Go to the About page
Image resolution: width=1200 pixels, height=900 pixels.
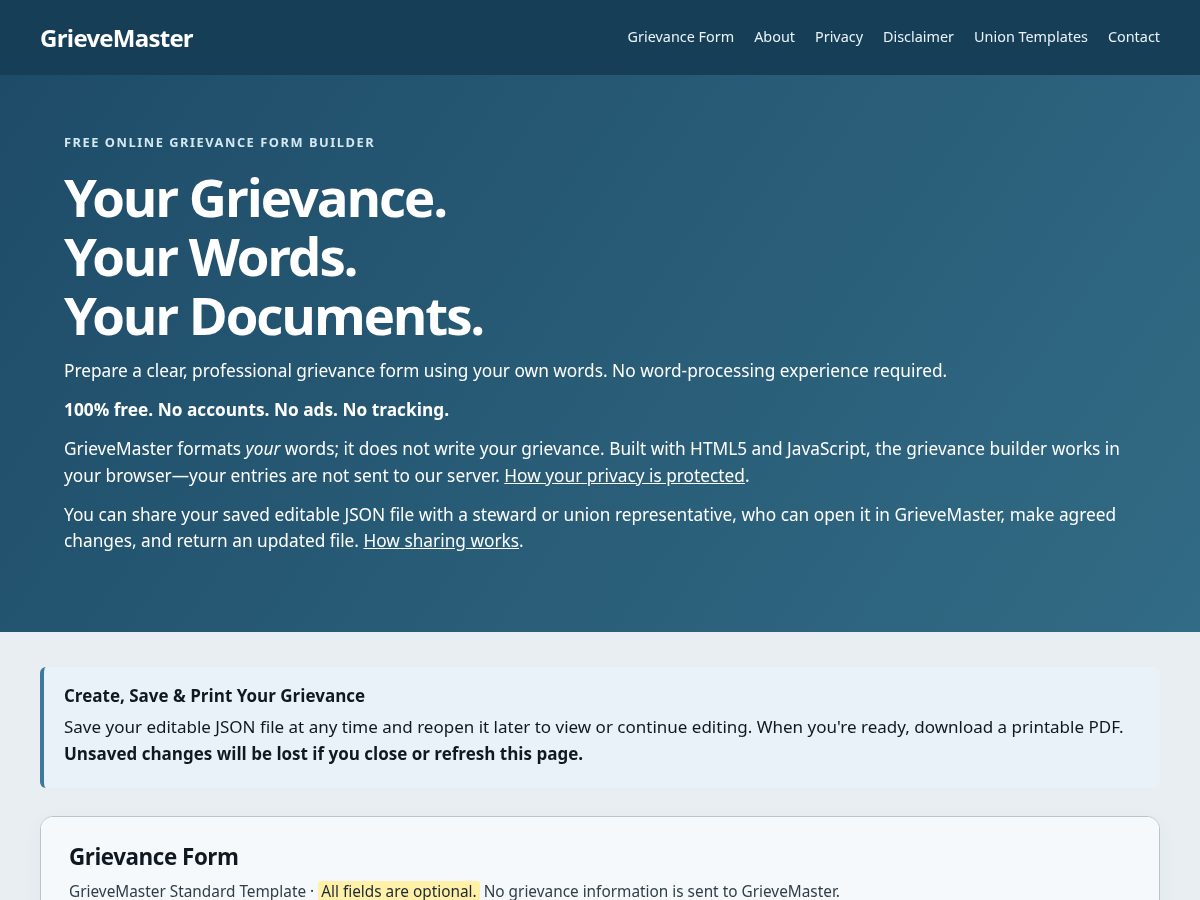[x=774, y=37]
